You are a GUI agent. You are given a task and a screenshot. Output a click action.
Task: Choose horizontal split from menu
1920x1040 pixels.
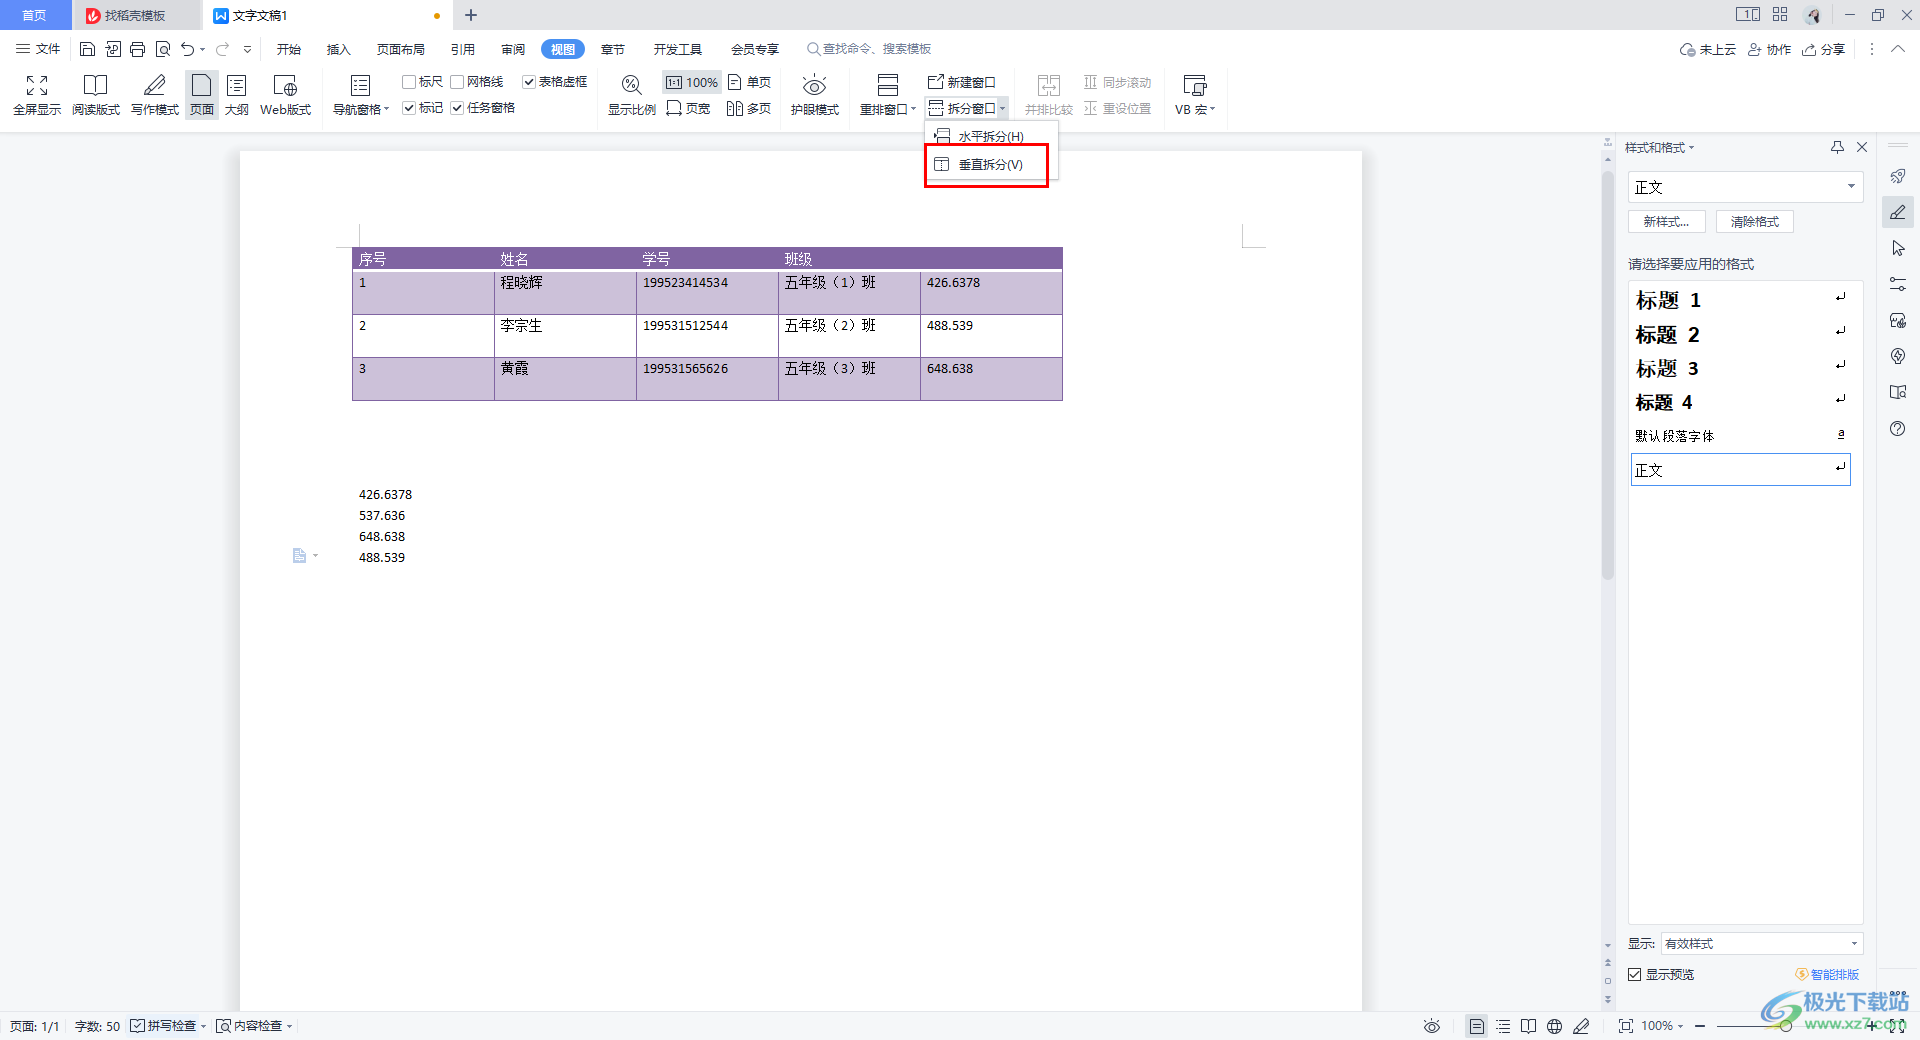pyautogui.click(x=990, y=136)
